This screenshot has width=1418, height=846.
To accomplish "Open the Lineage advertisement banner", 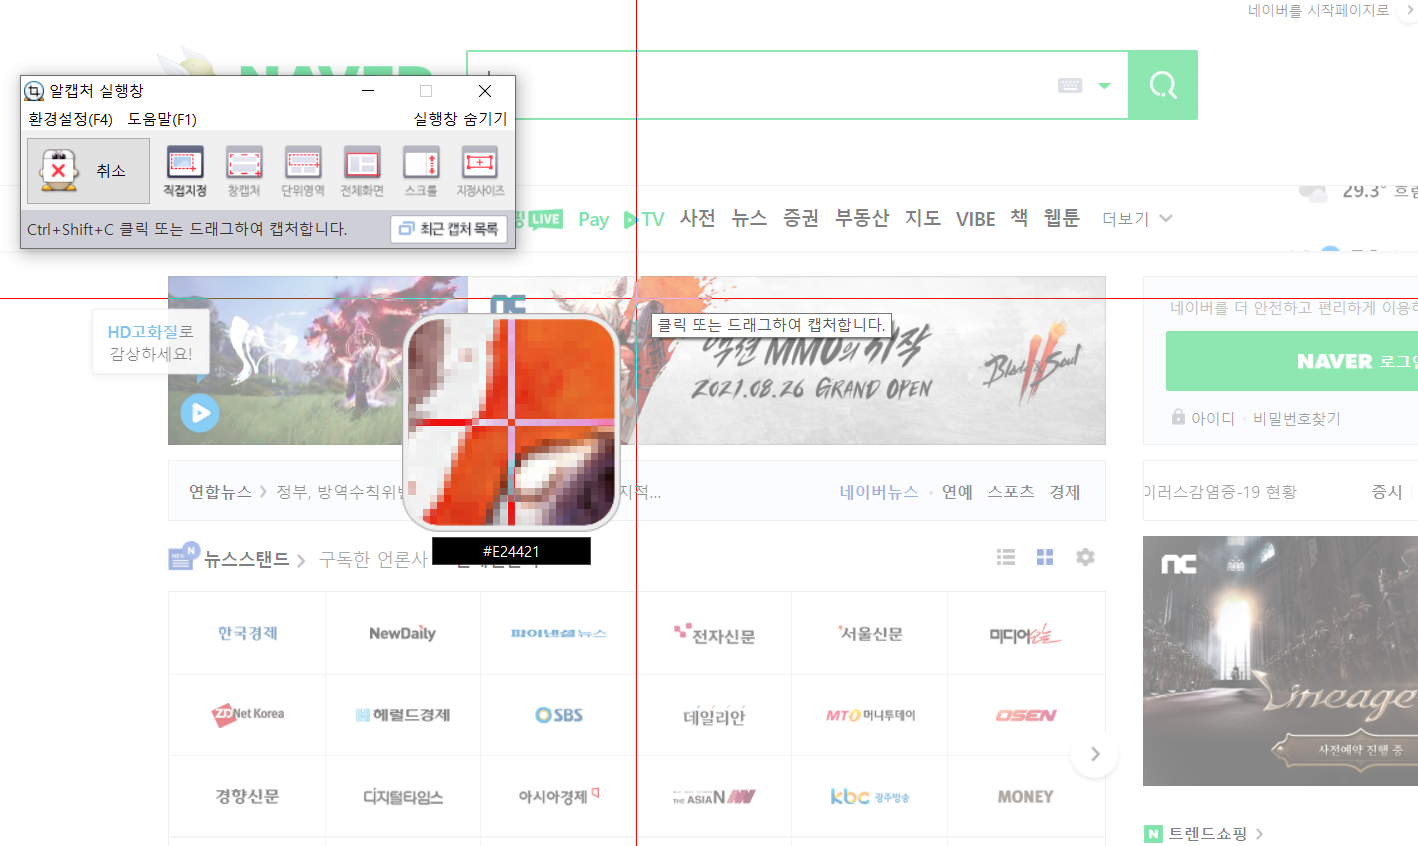I will [1280, 661].
